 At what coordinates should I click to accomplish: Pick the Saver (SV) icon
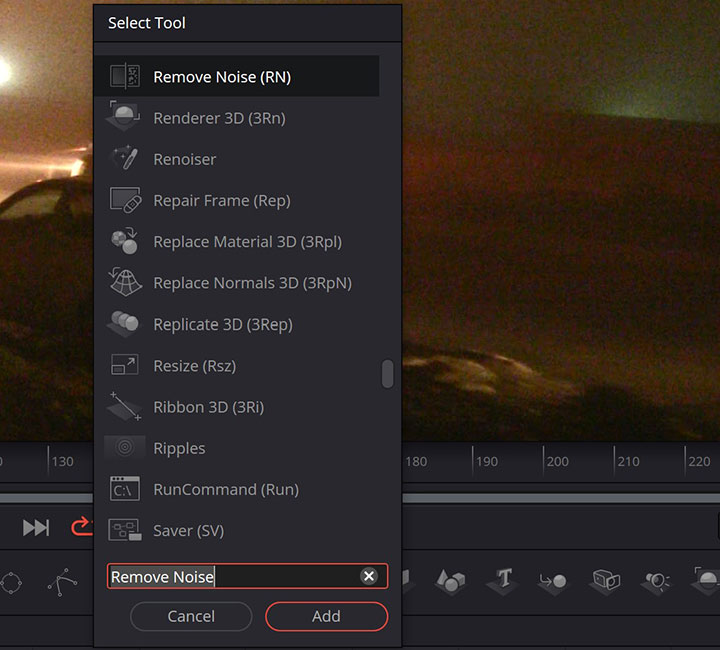[x=125, y=530]
